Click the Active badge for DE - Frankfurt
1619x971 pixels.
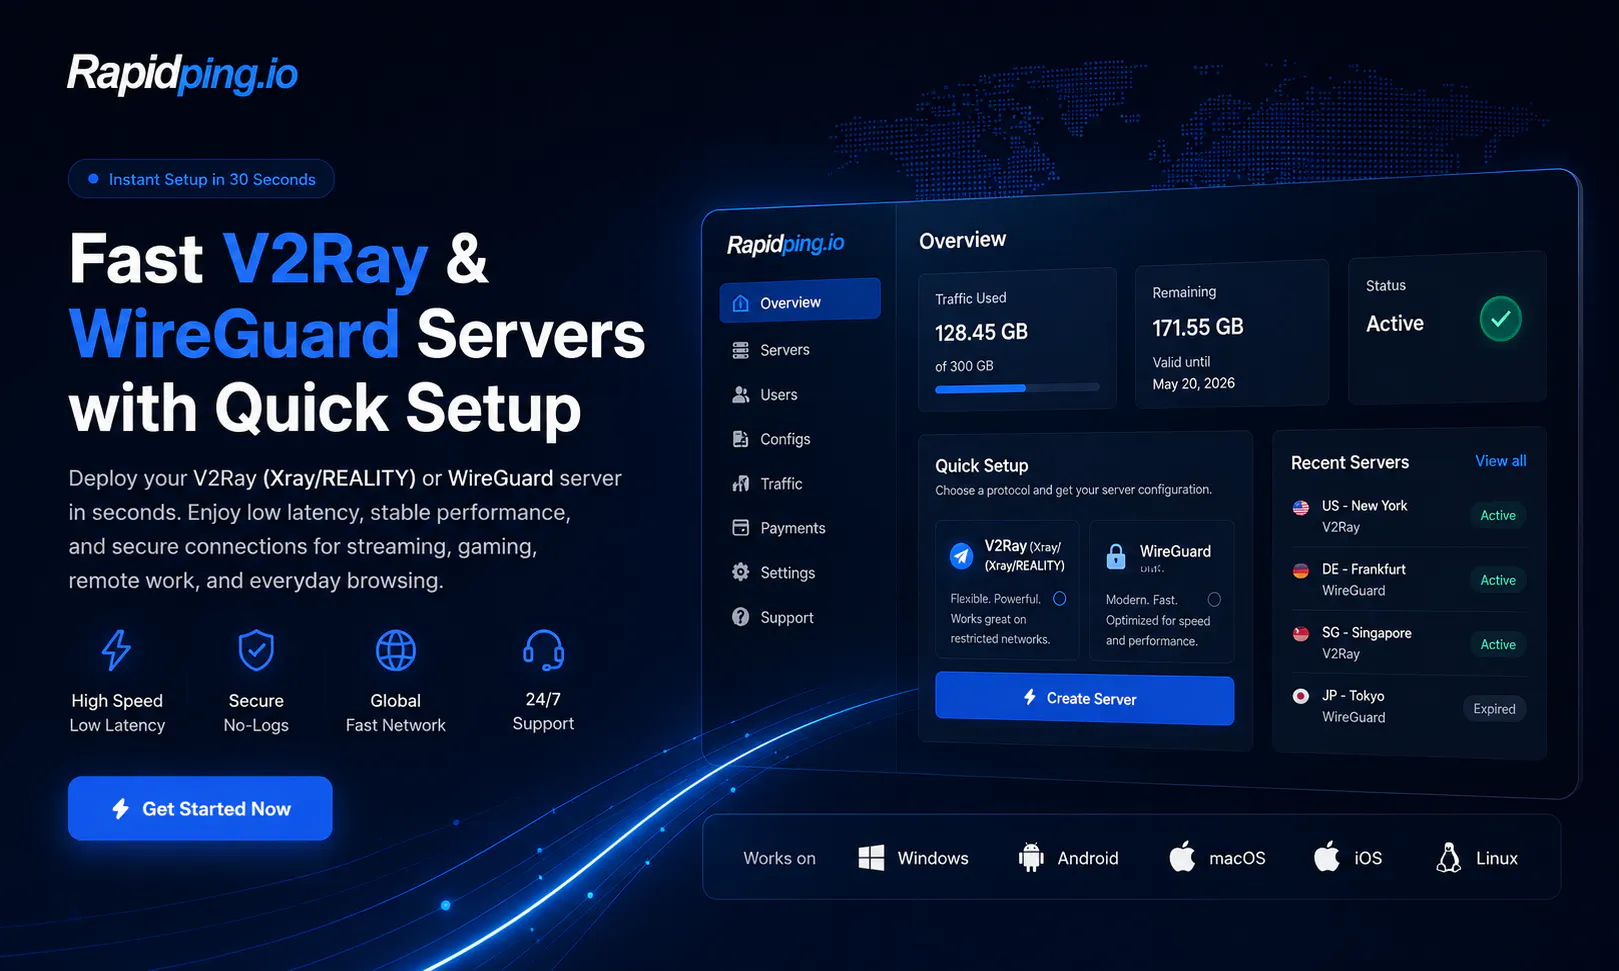pyautogui.click(x=1497, y=580)
